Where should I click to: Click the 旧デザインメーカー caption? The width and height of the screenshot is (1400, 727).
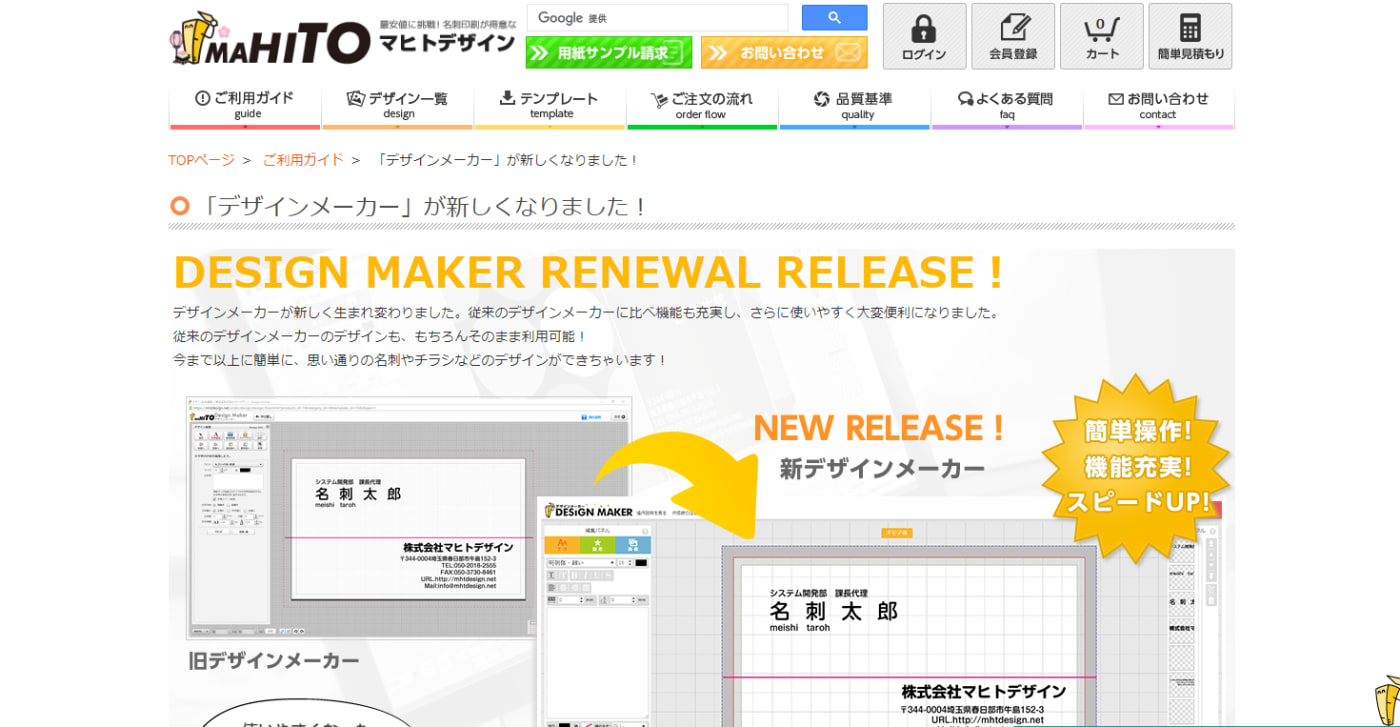coord(274,661)
